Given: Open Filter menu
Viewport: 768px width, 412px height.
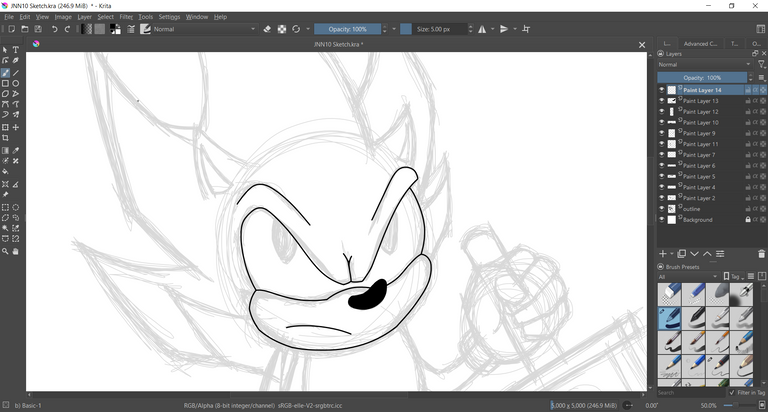Looking at the screenshot, I should 126,17.
